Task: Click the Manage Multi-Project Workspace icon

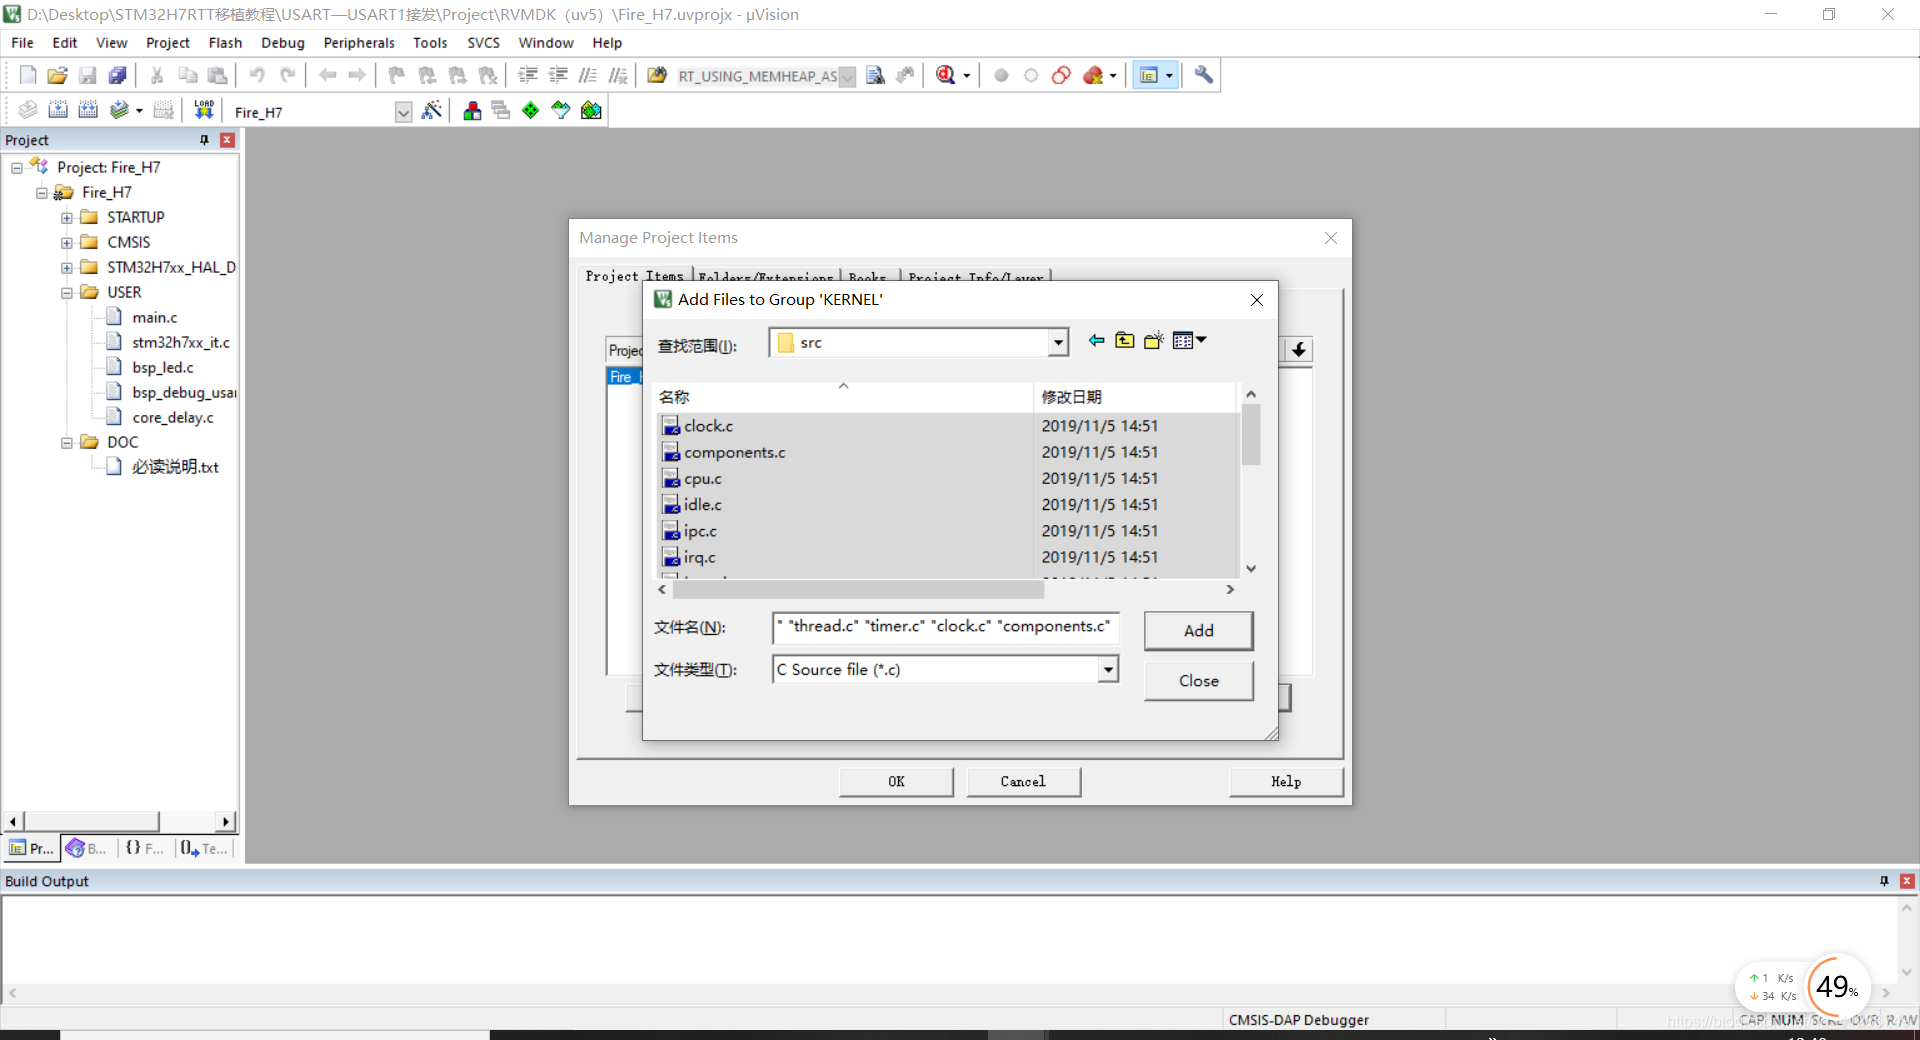Action: pos(501,110)
